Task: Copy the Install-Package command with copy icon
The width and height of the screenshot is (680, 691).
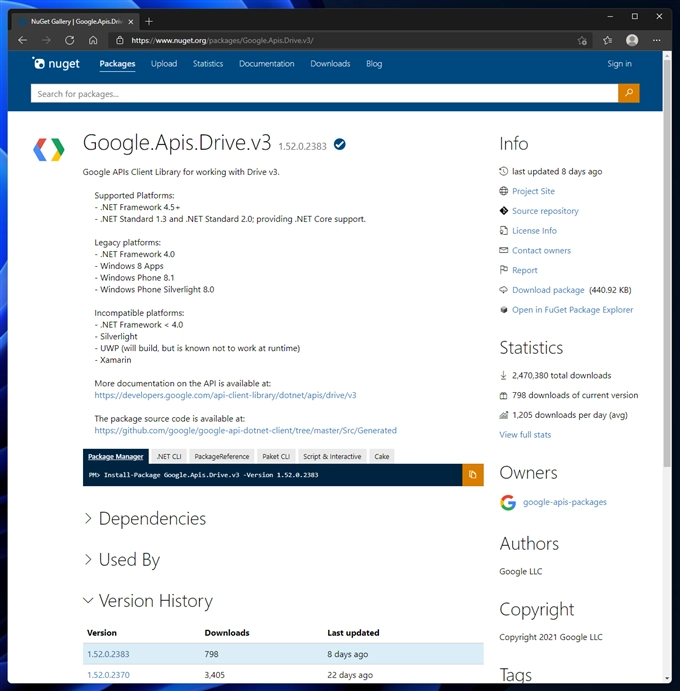Action: (472, 475)
